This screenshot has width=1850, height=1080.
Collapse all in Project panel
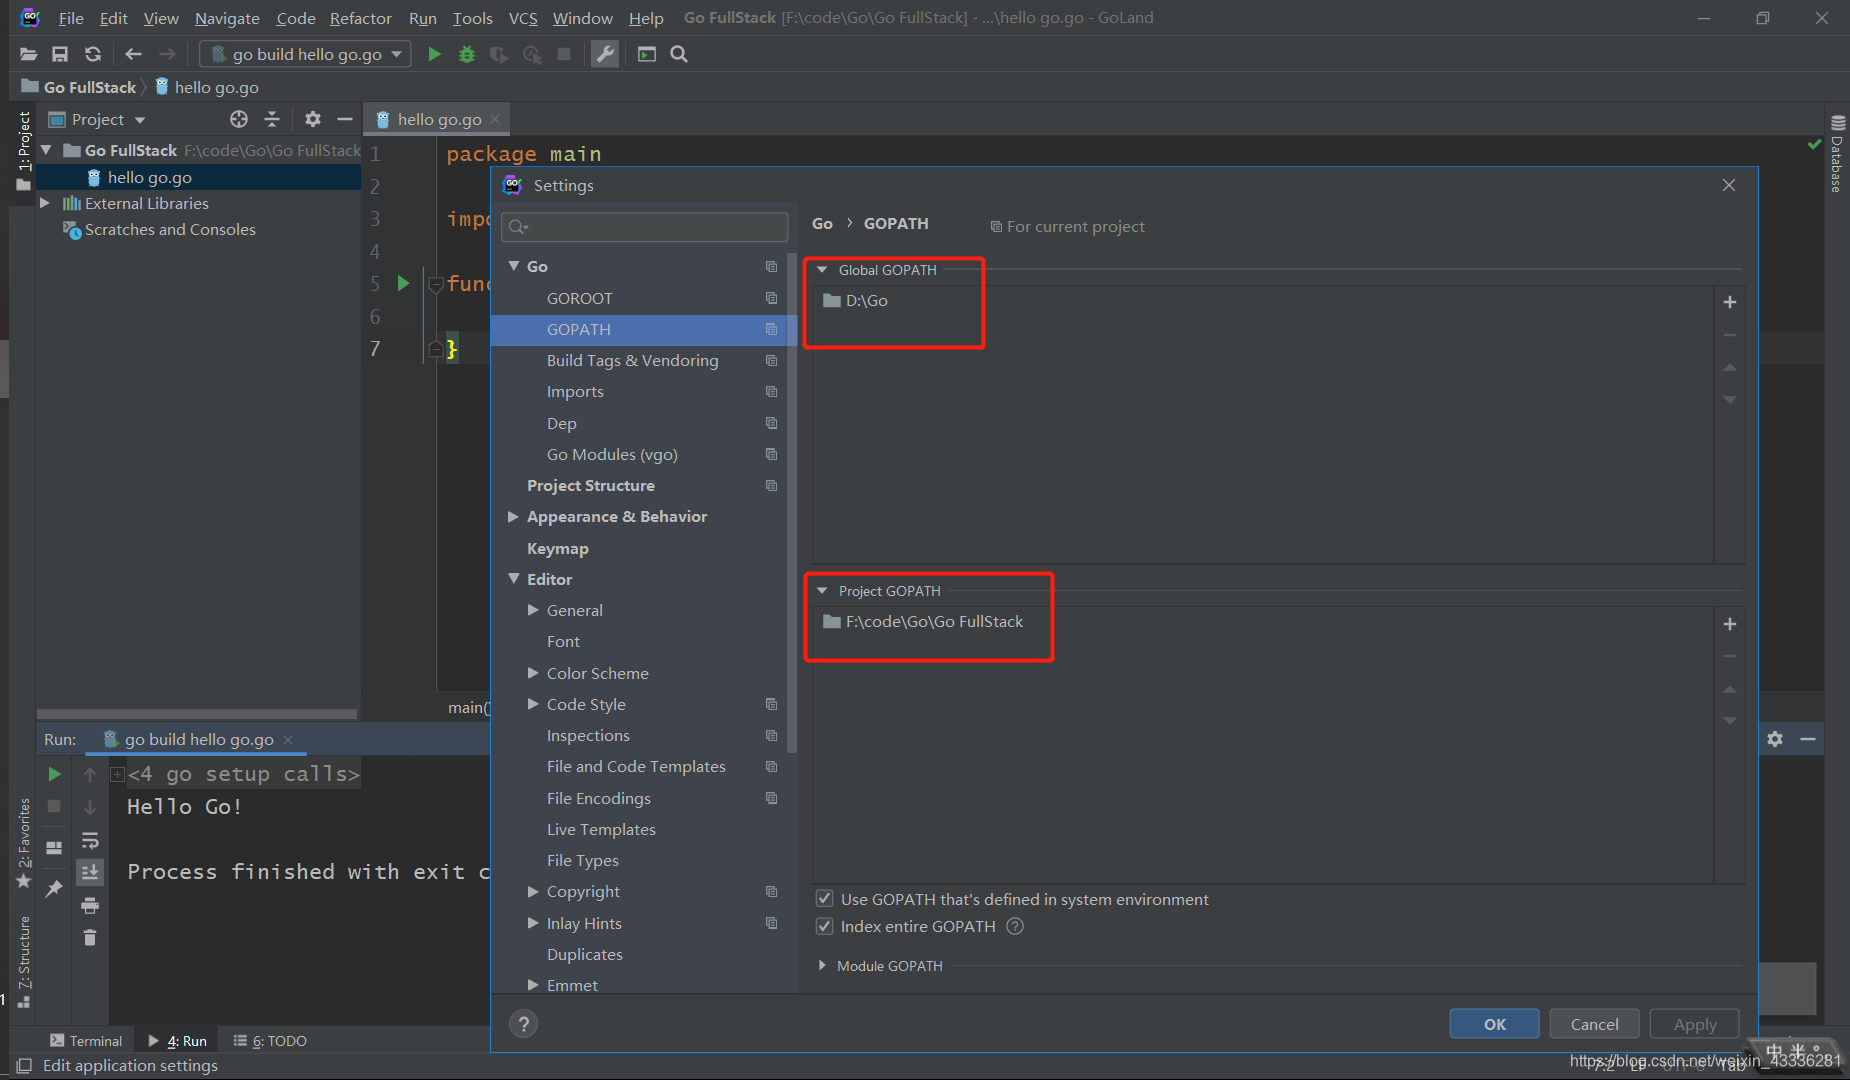pos(272,119)
